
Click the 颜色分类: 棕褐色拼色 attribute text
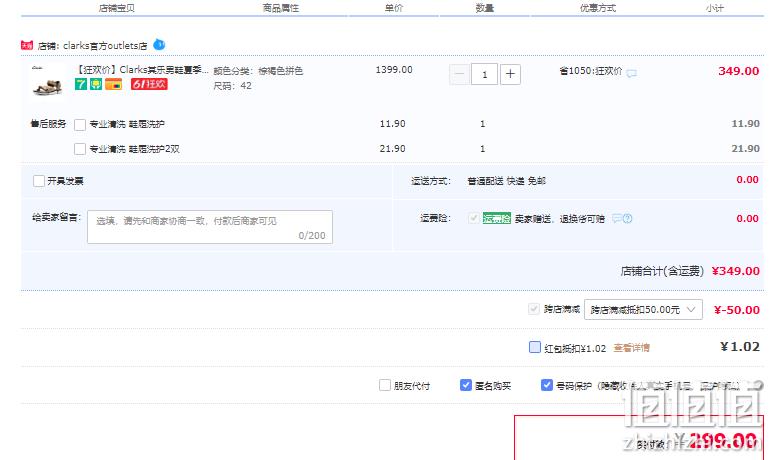(258, 71)
